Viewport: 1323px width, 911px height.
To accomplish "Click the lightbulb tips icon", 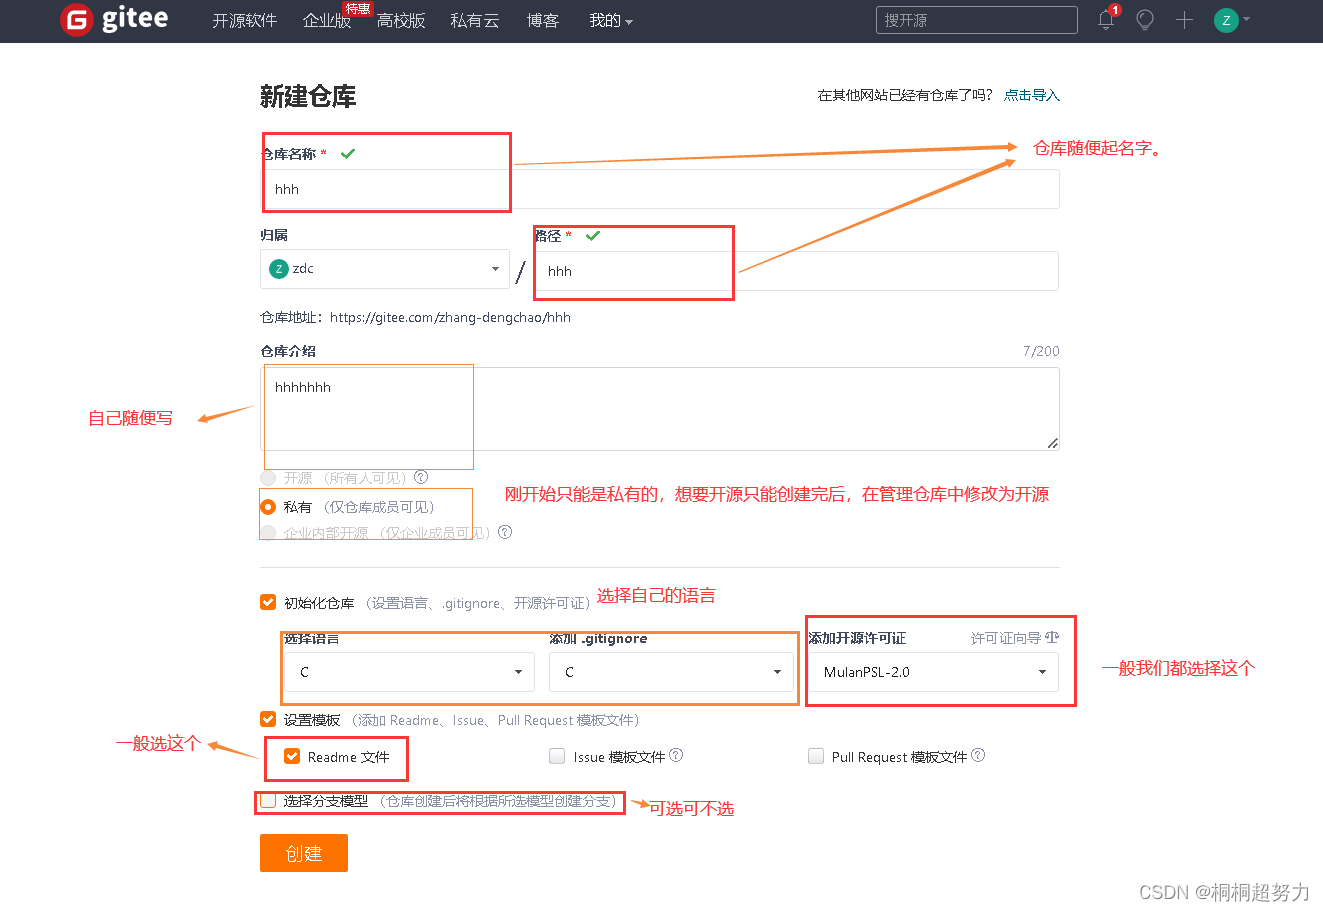I will point(1145,20).
